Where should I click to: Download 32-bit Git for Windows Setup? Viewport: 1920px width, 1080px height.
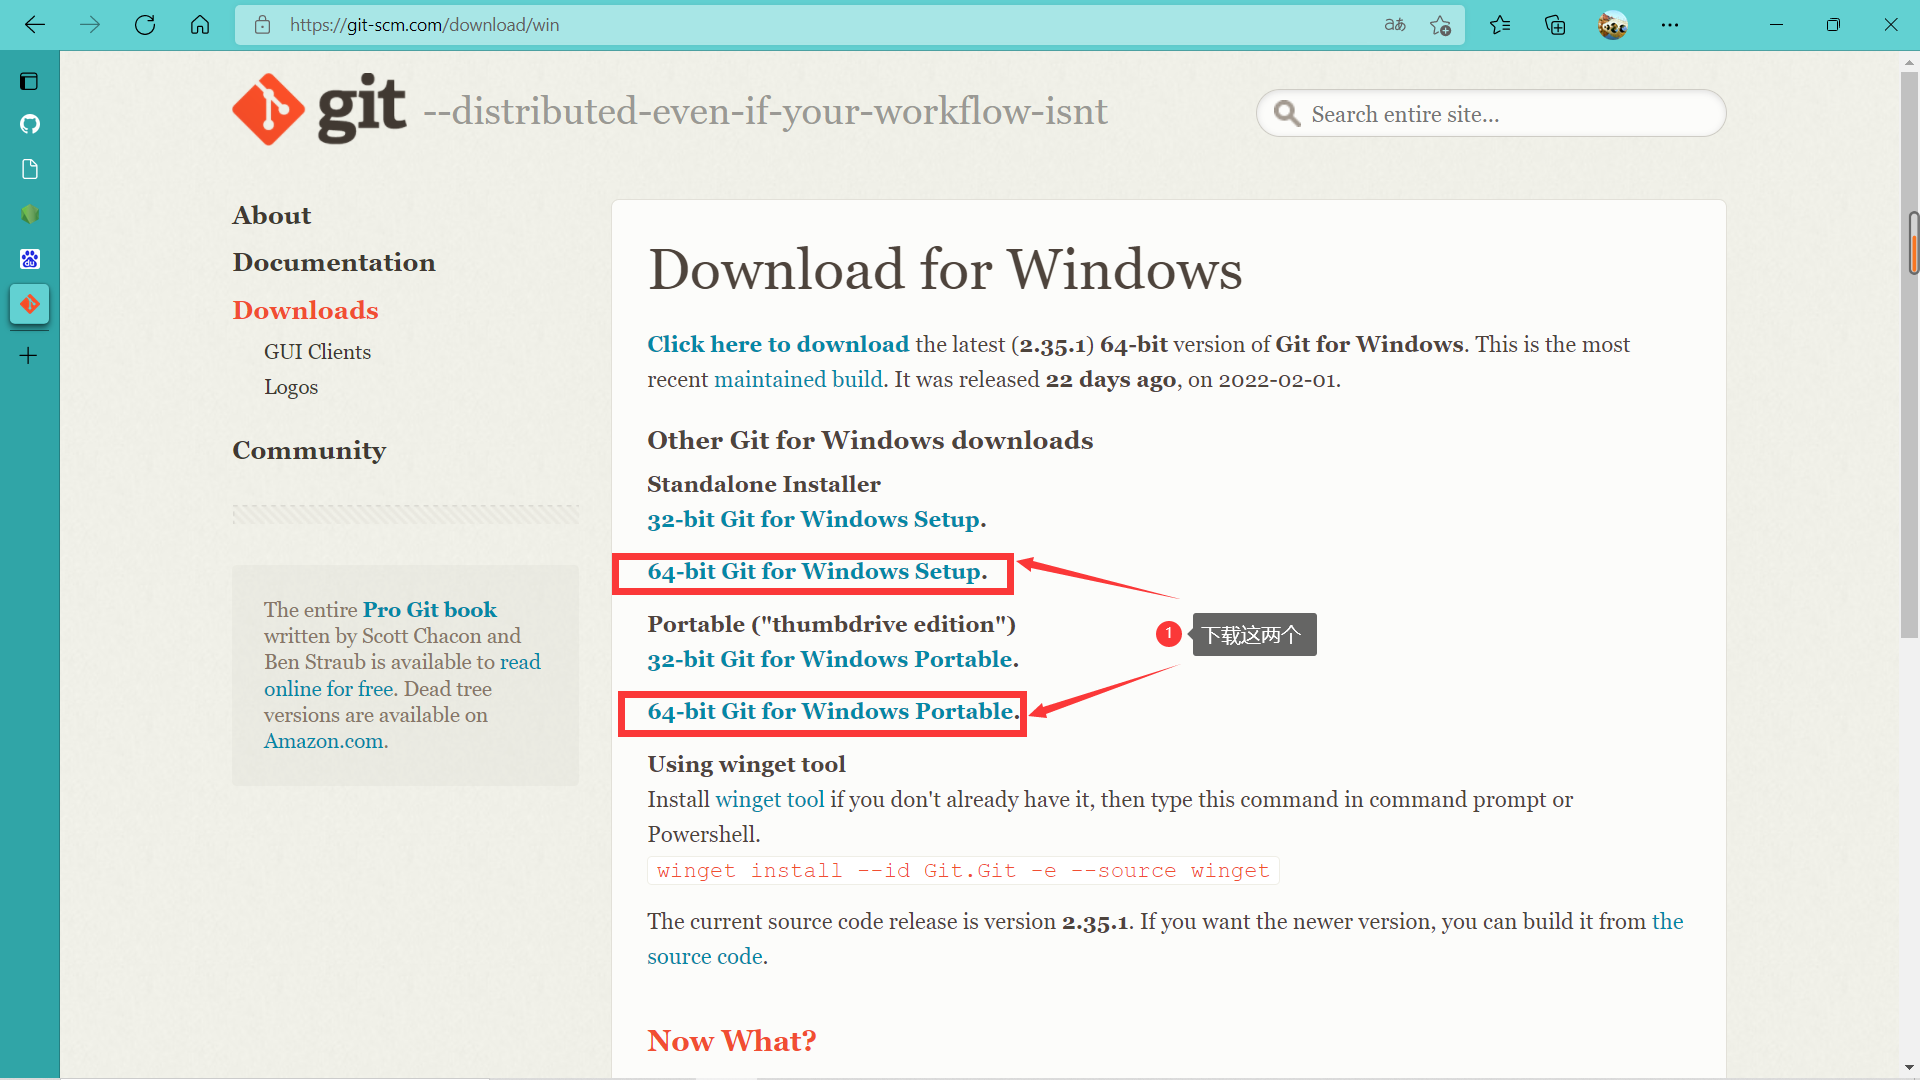(x=813, y=519)
